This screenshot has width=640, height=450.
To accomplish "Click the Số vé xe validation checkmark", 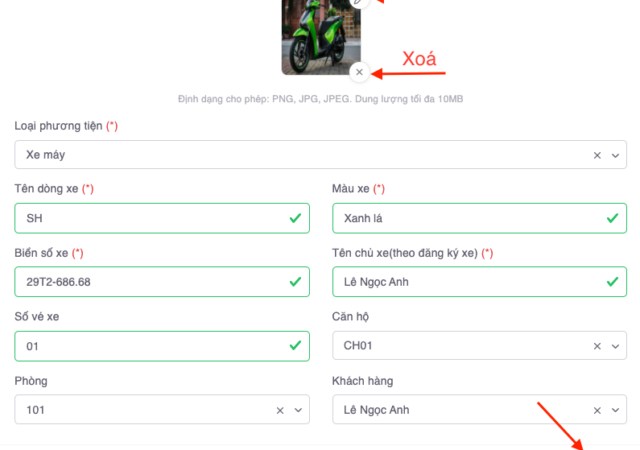I will click(295, 346).
